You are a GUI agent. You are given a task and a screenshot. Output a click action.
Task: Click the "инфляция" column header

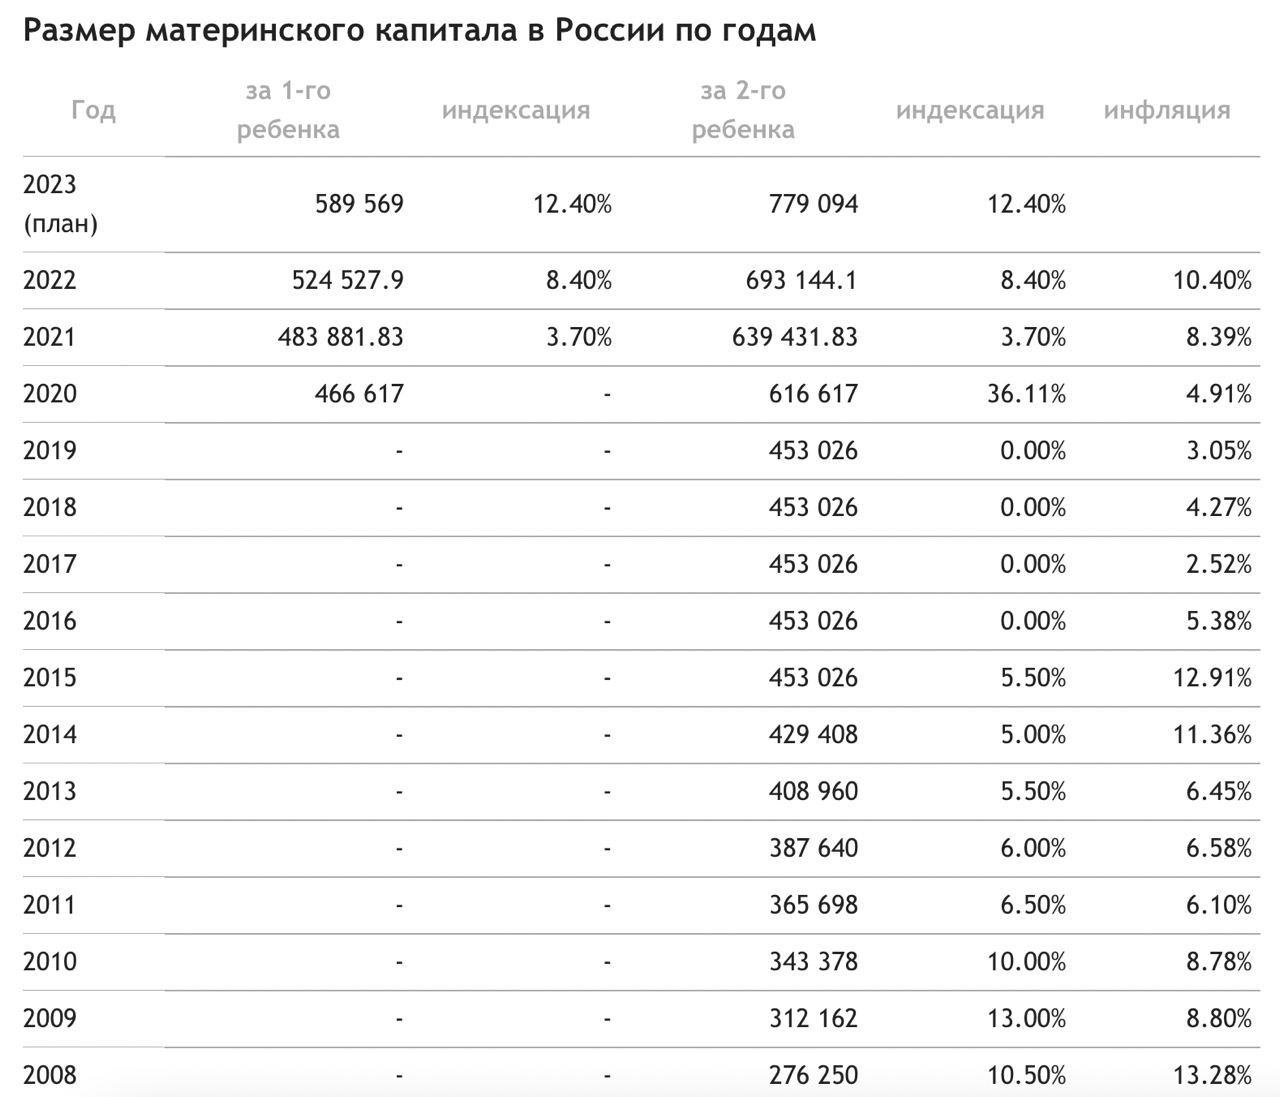tap(1167, 110)
